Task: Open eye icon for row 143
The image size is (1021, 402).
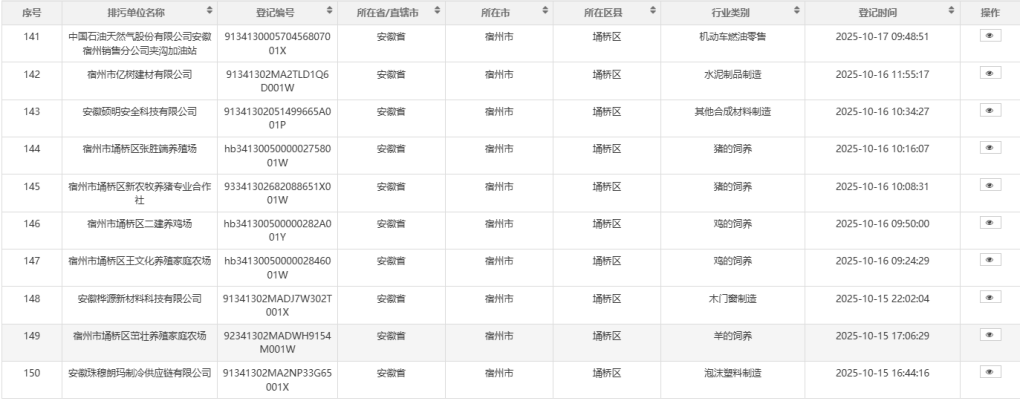Action: click(990, 110)
